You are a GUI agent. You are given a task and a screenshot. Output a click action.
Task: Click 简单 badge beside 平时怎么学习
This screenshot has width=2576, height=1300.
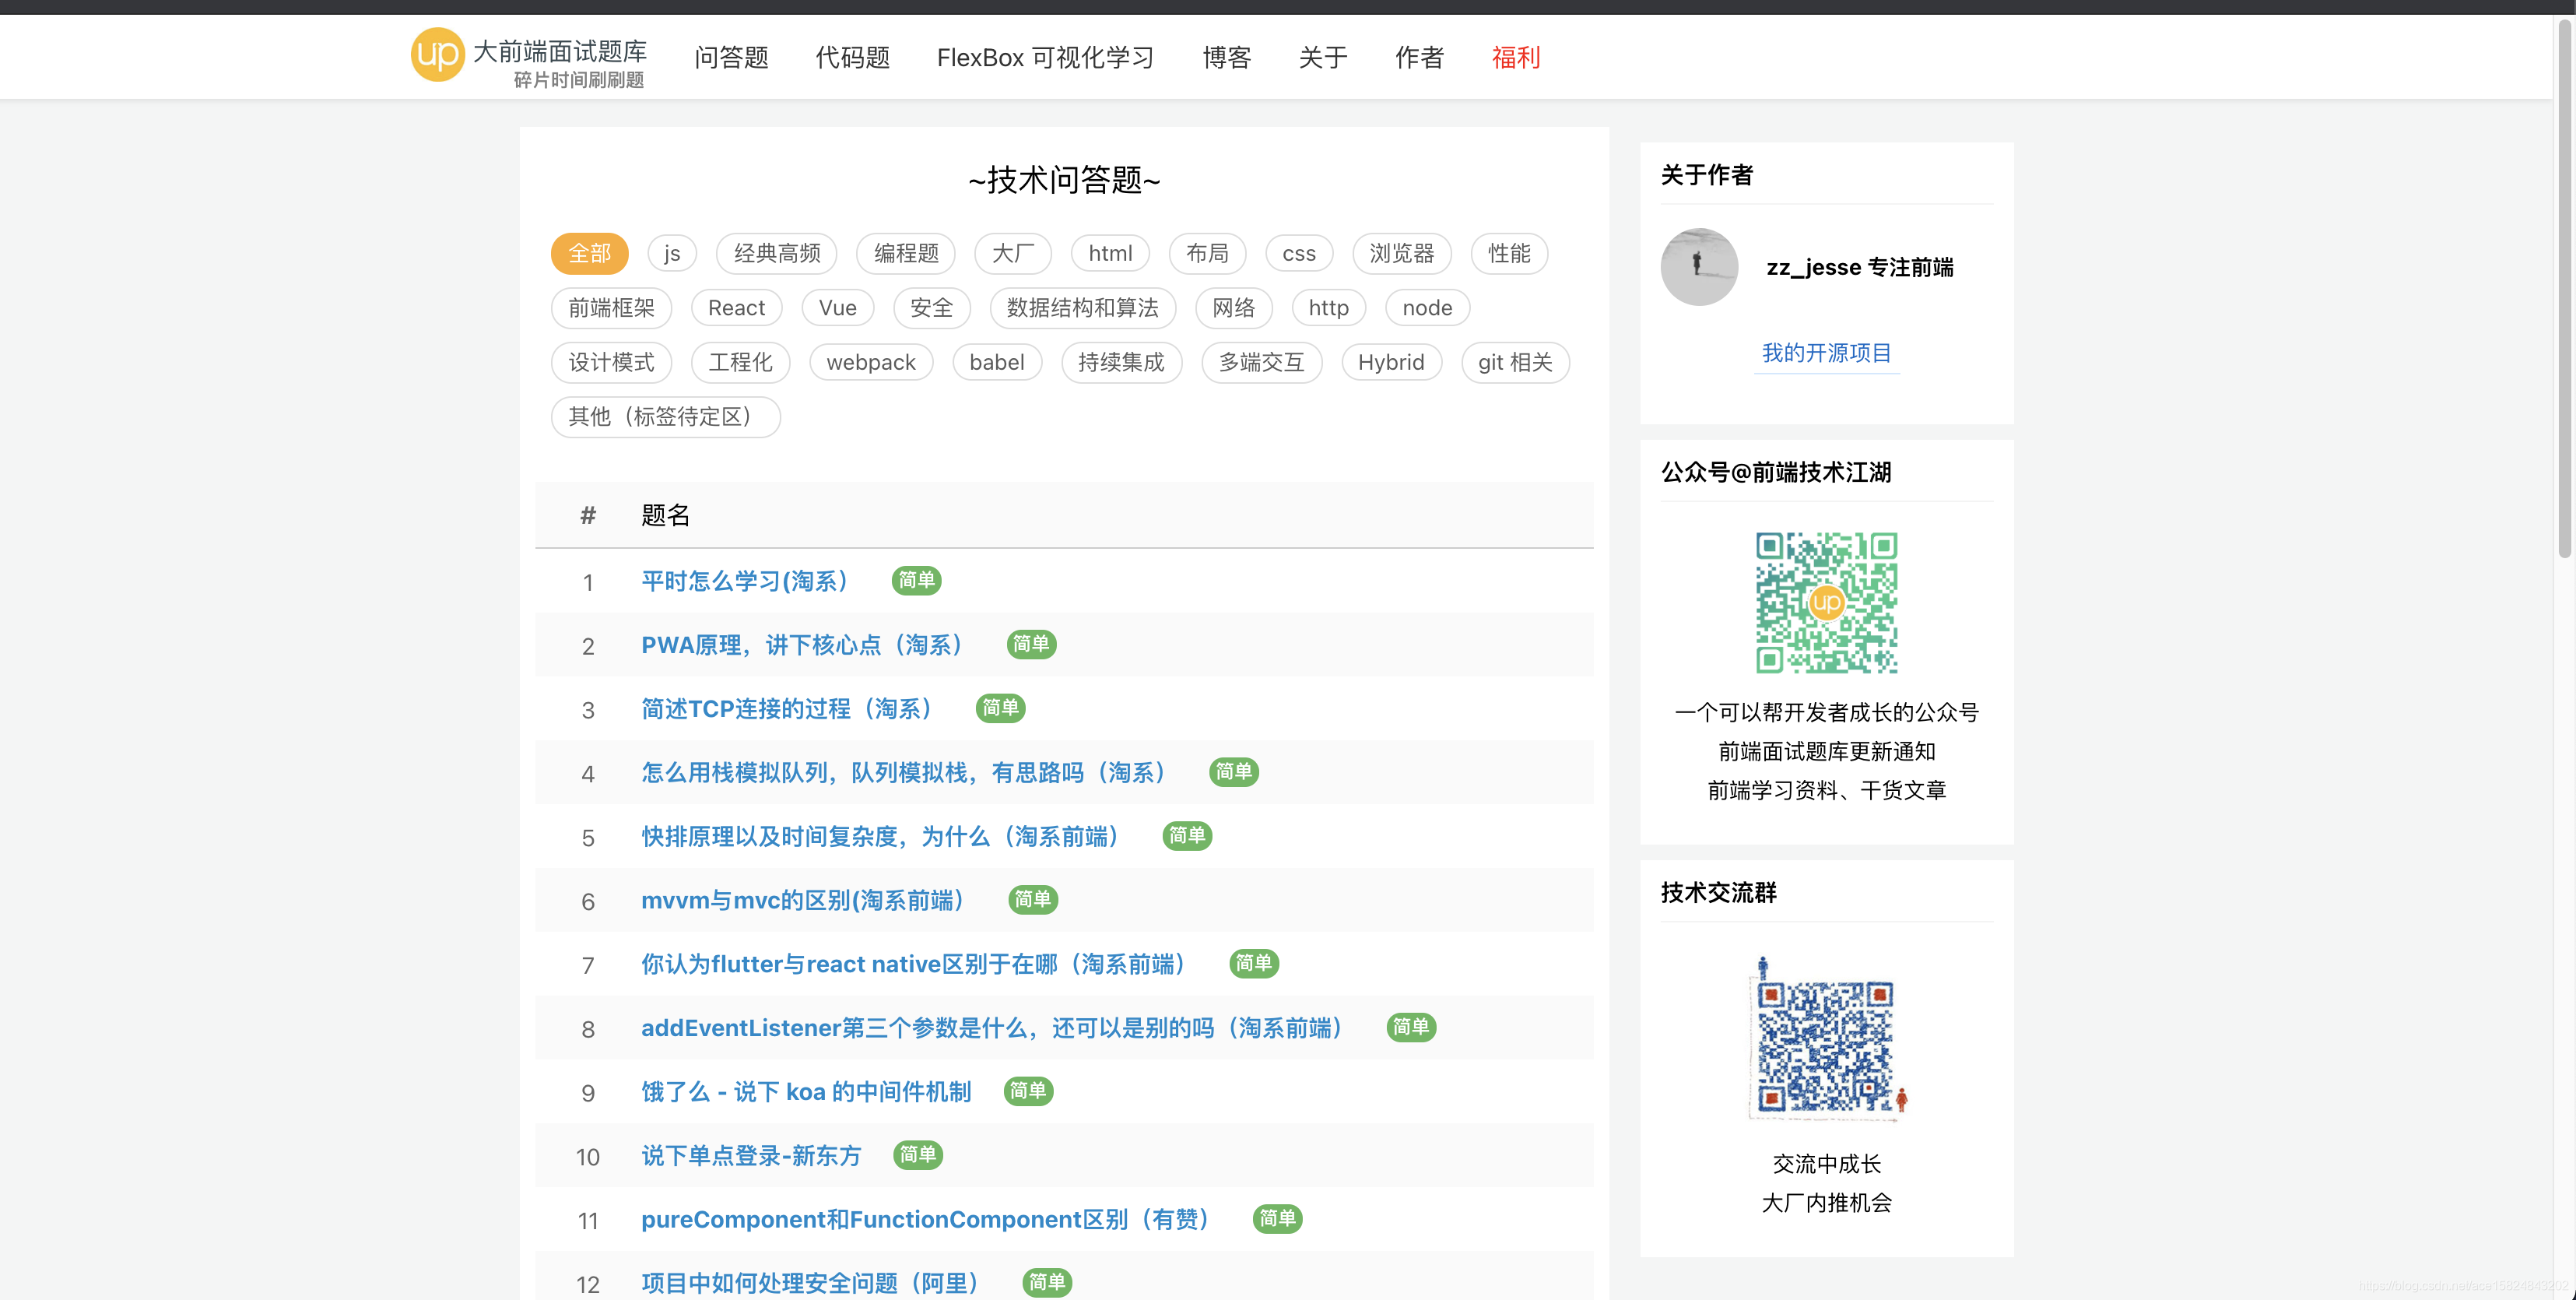[x=916, y=580]
